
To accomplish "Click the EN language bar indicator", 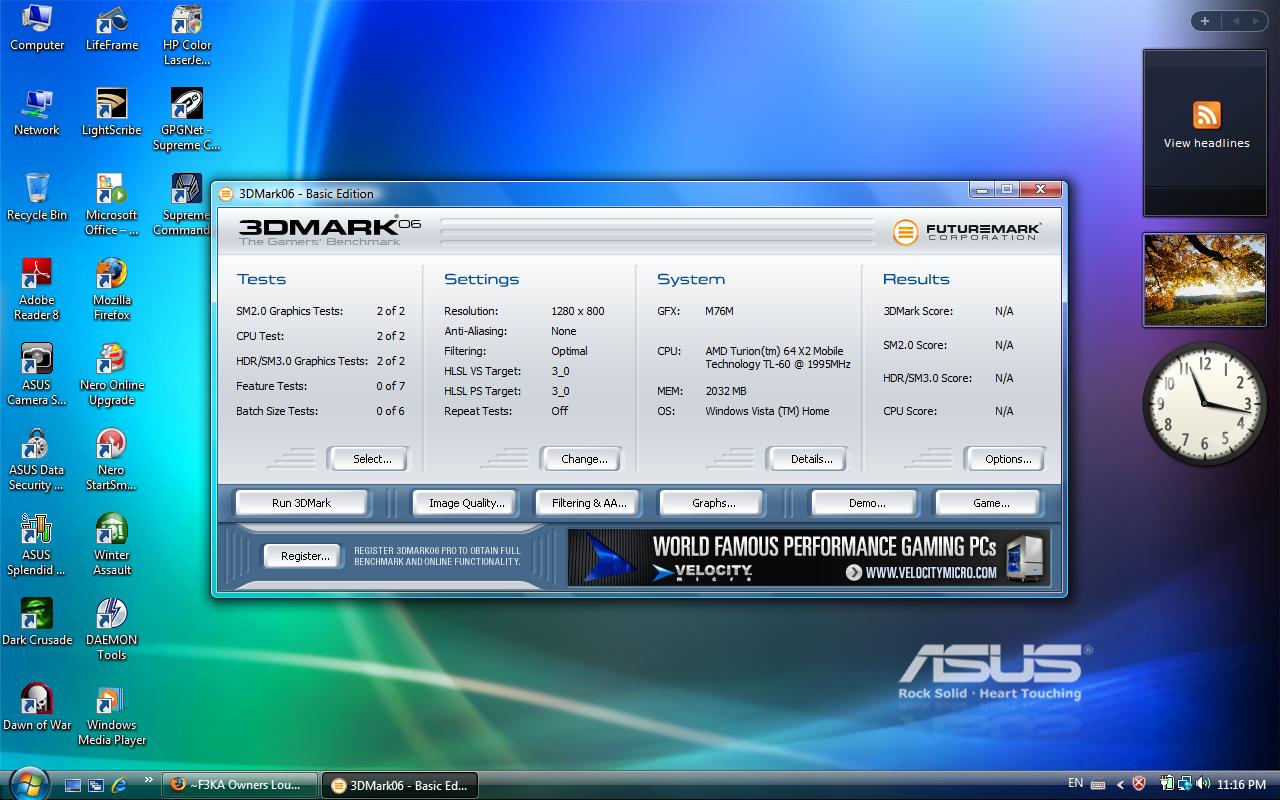I will [1076, 783].
